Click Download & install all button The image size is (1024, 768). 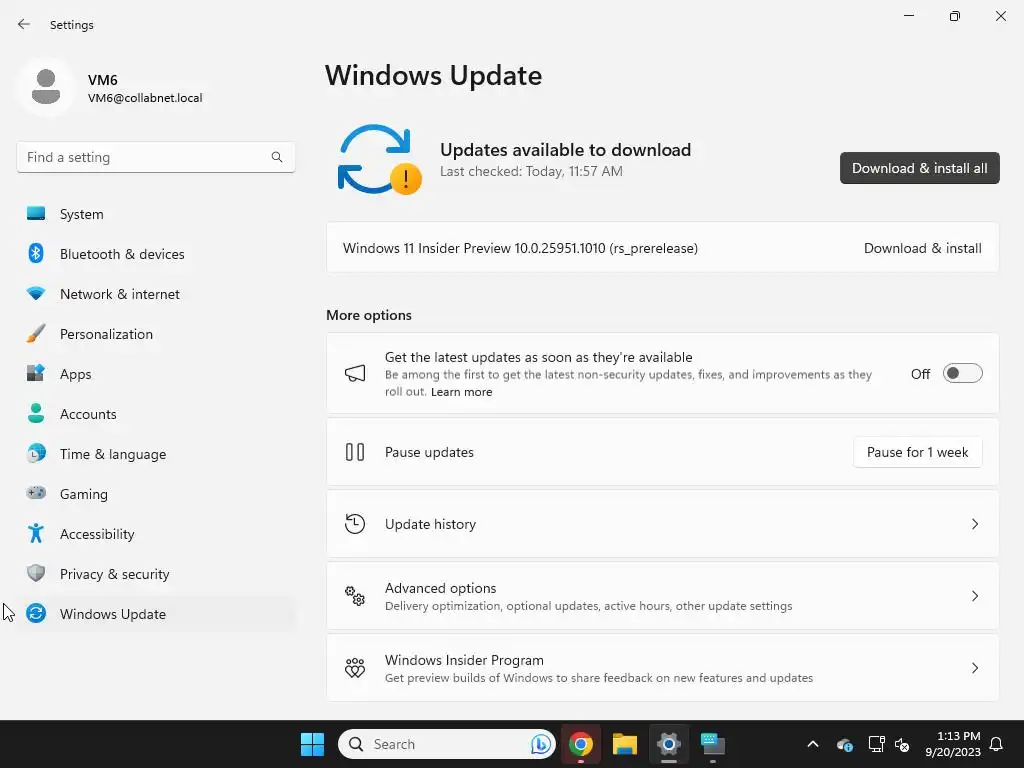tap(920, 168)
